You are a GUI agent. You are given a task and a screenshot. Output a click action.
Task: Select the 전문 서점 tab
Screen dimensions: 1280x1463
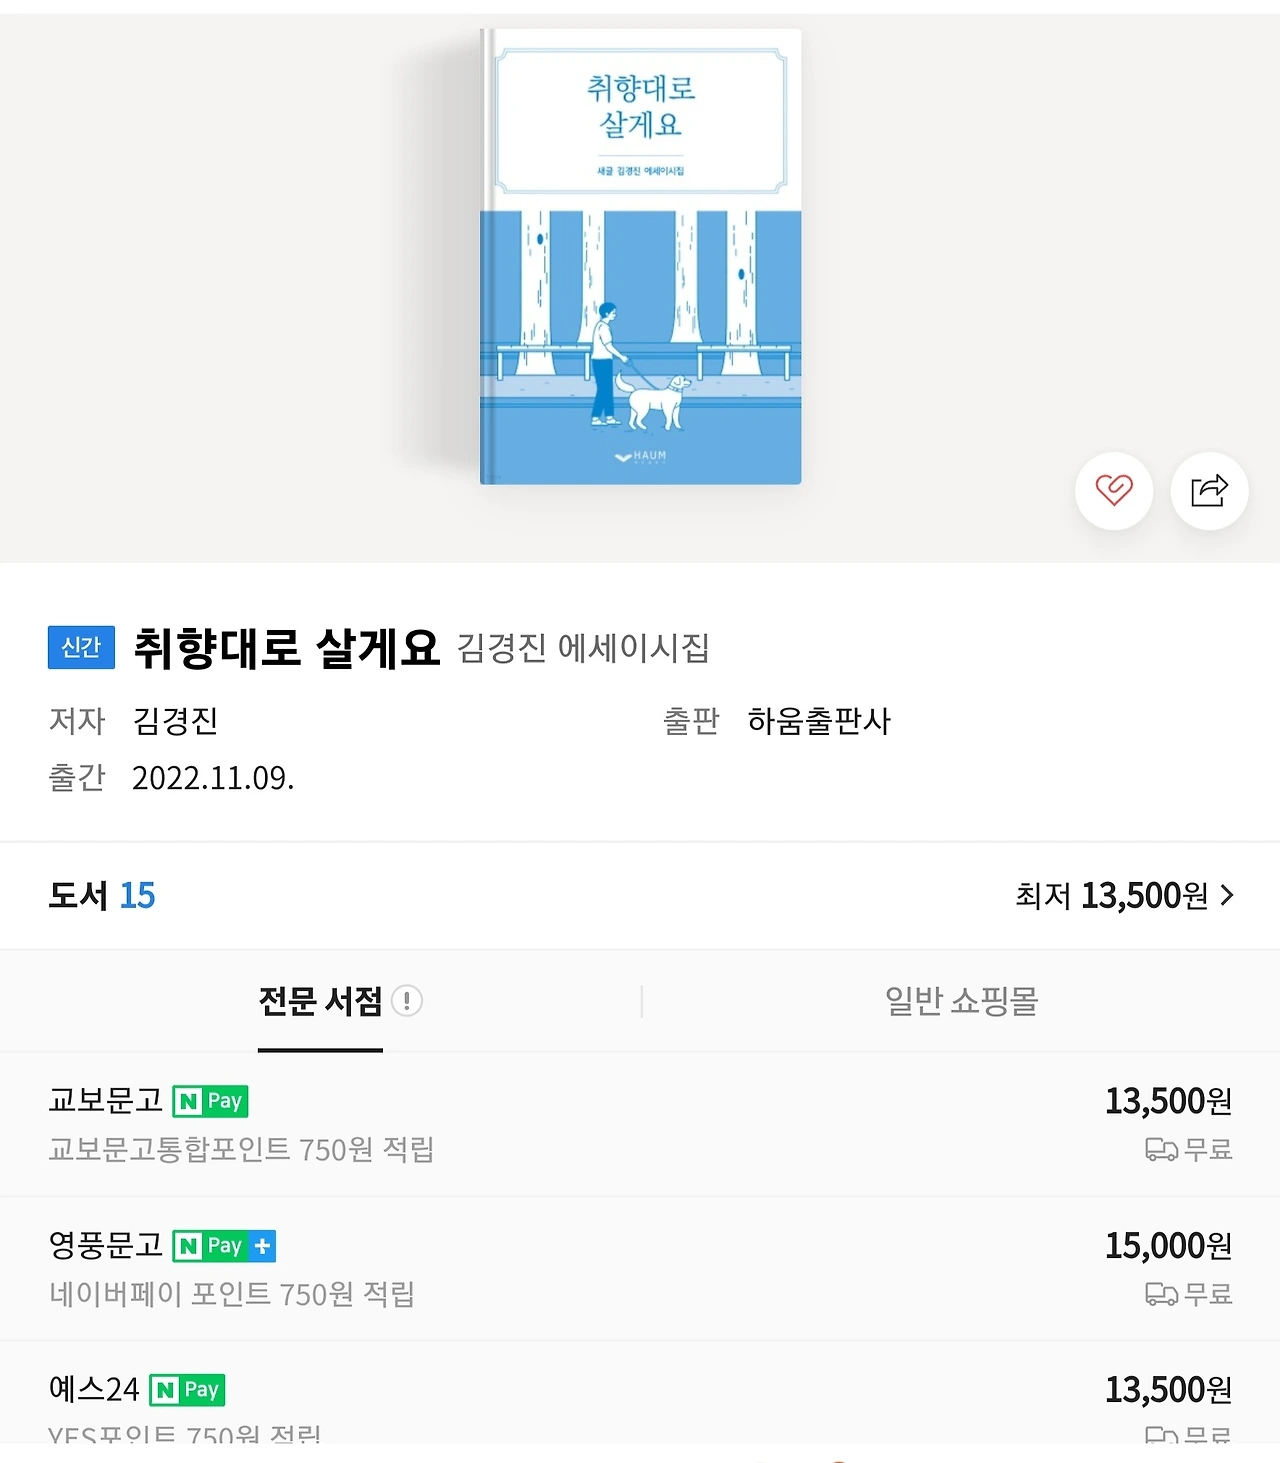[320, 1001]
